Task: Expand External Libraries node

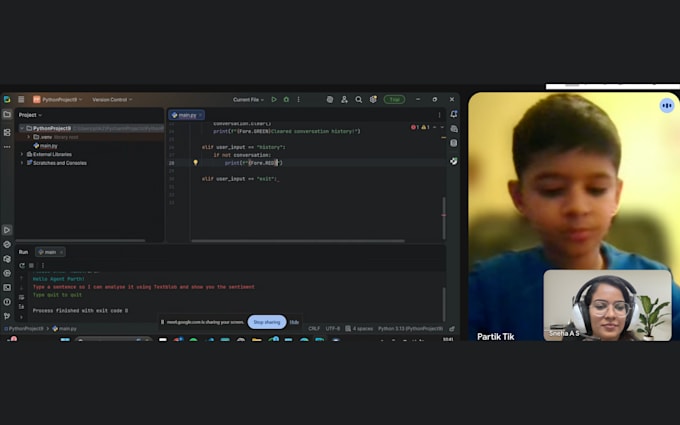Action: pyautogui.click(x=22, y=154)
